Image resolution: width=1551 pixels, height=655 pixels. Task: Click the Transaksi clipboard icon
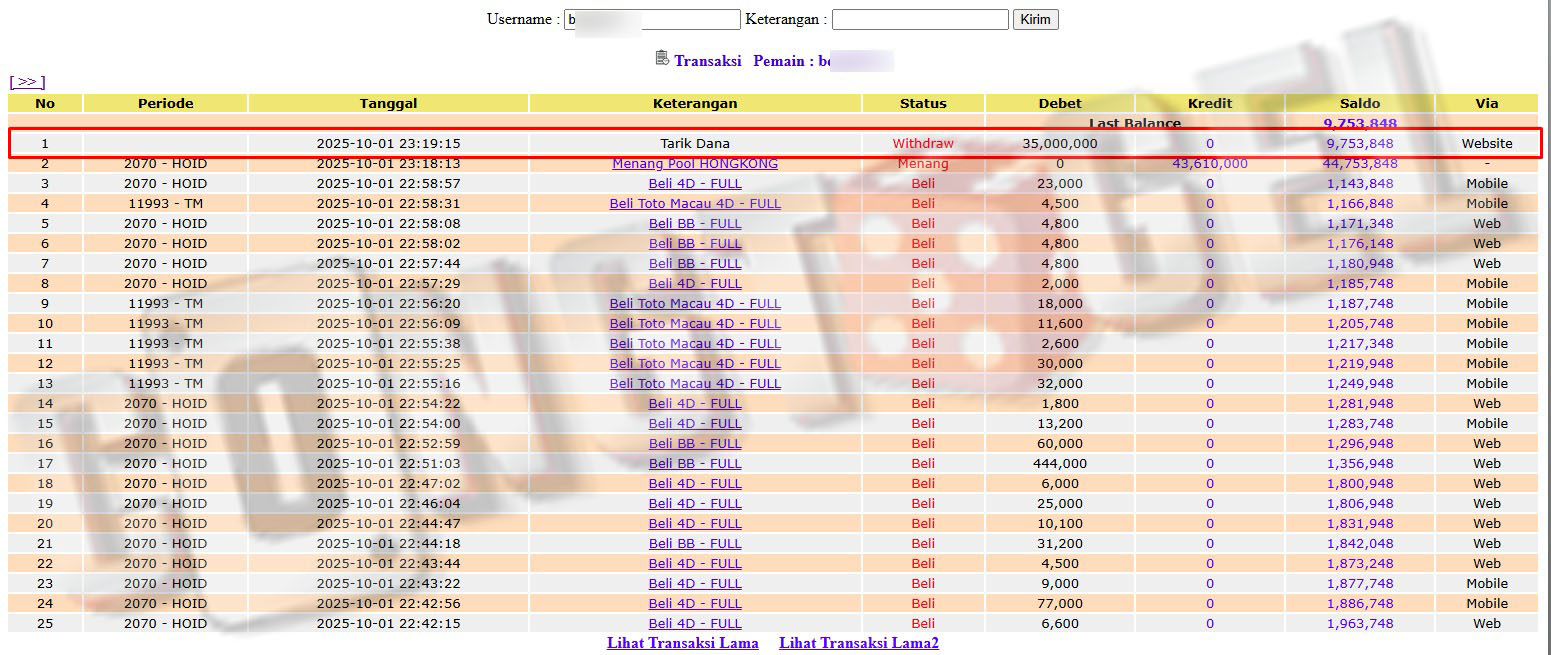tap(662, 58)
